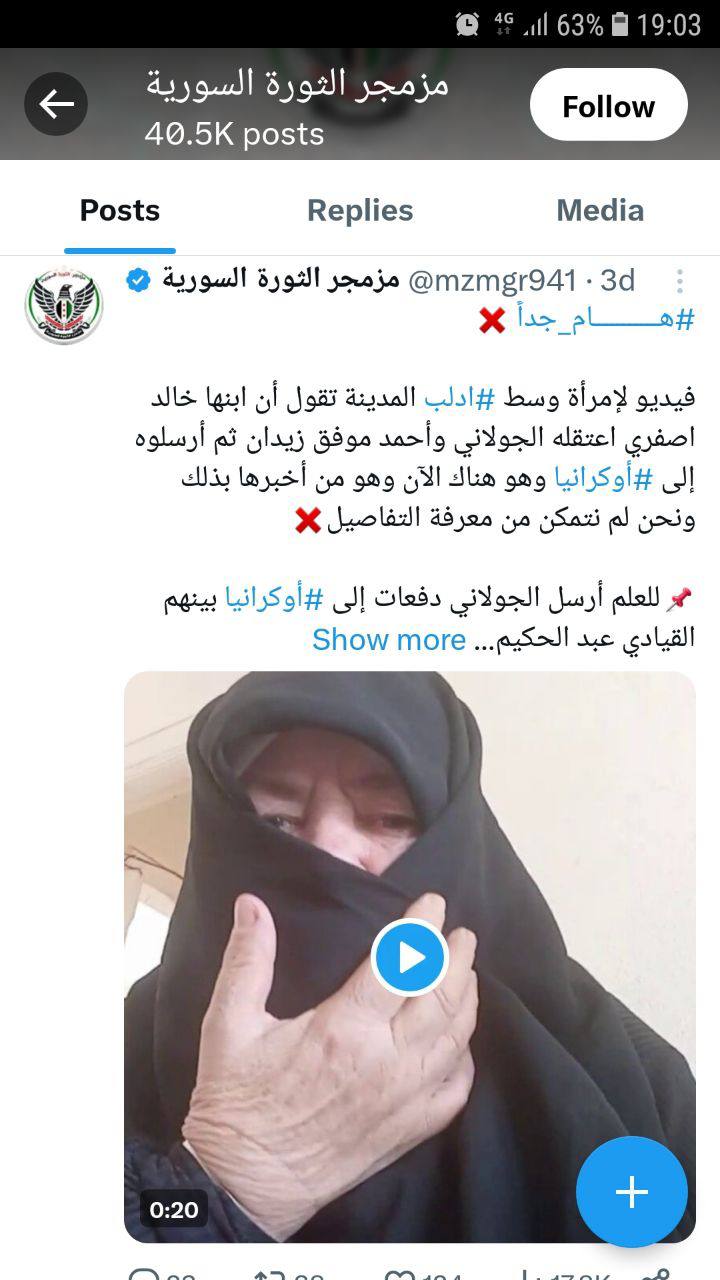The height and width of the screenshot is (1280, 720).
Task: Click the 40.5K posts count in header
Action: coord(234,134)
